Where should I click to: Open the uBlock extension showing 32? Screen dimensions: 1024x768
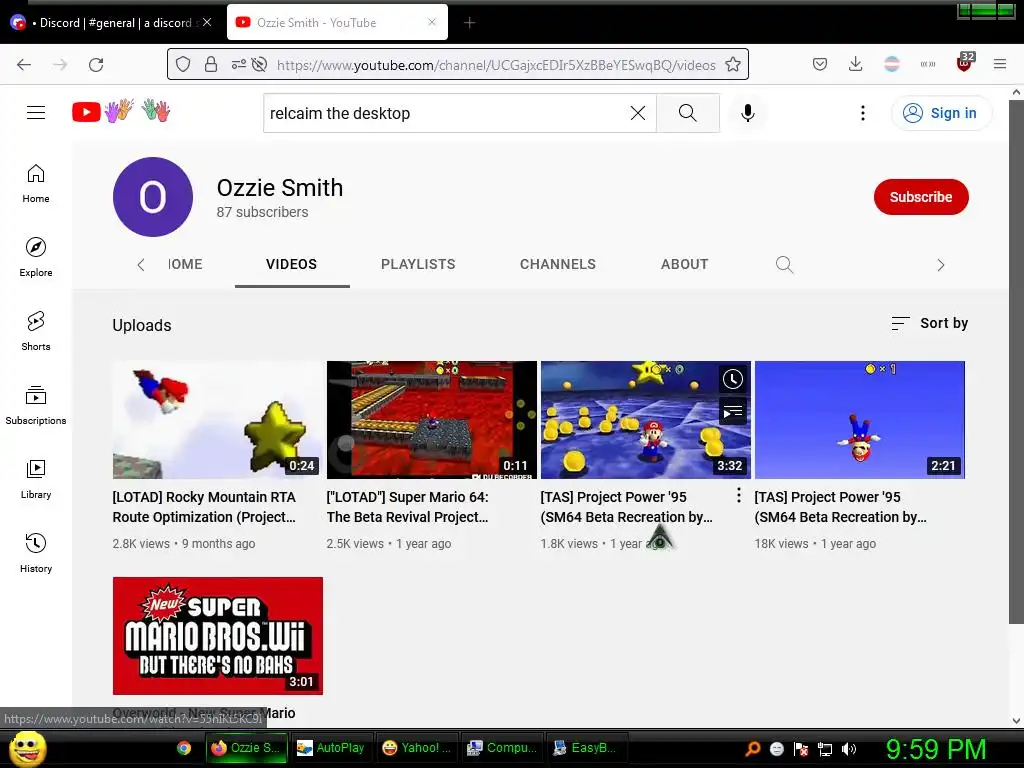[965, 63]
